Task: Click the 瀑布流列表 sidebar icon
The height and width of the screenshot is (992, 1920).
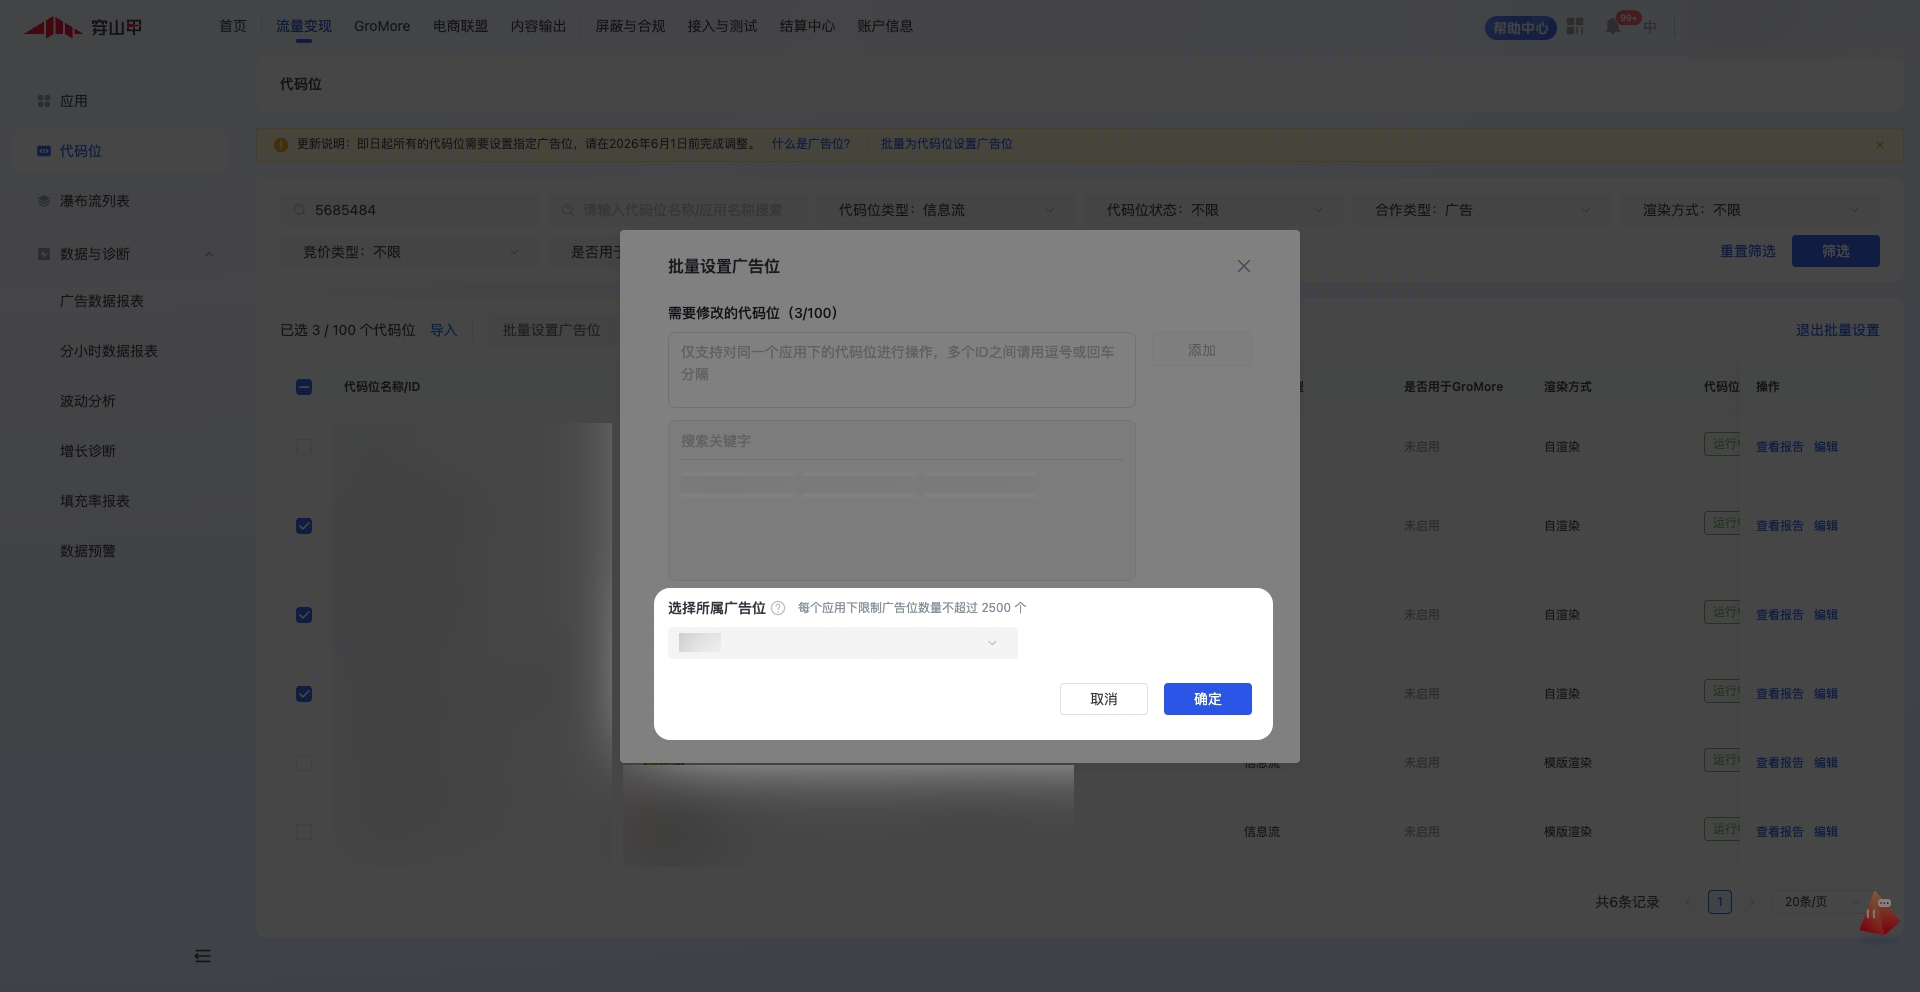Action: [44, 201]
